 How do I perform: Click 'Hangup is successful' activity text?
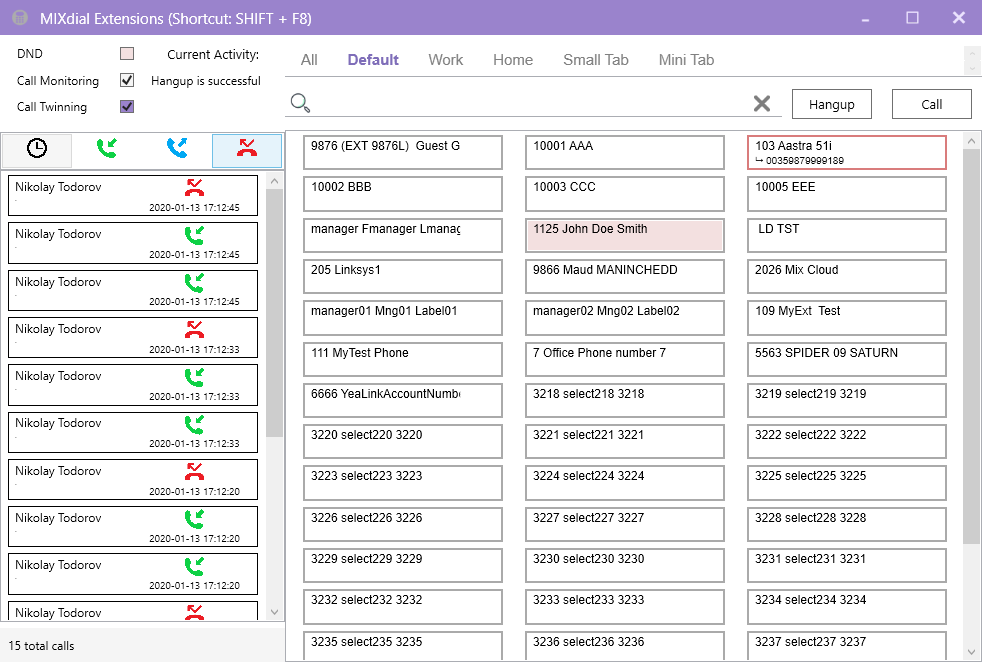point(205,81)
